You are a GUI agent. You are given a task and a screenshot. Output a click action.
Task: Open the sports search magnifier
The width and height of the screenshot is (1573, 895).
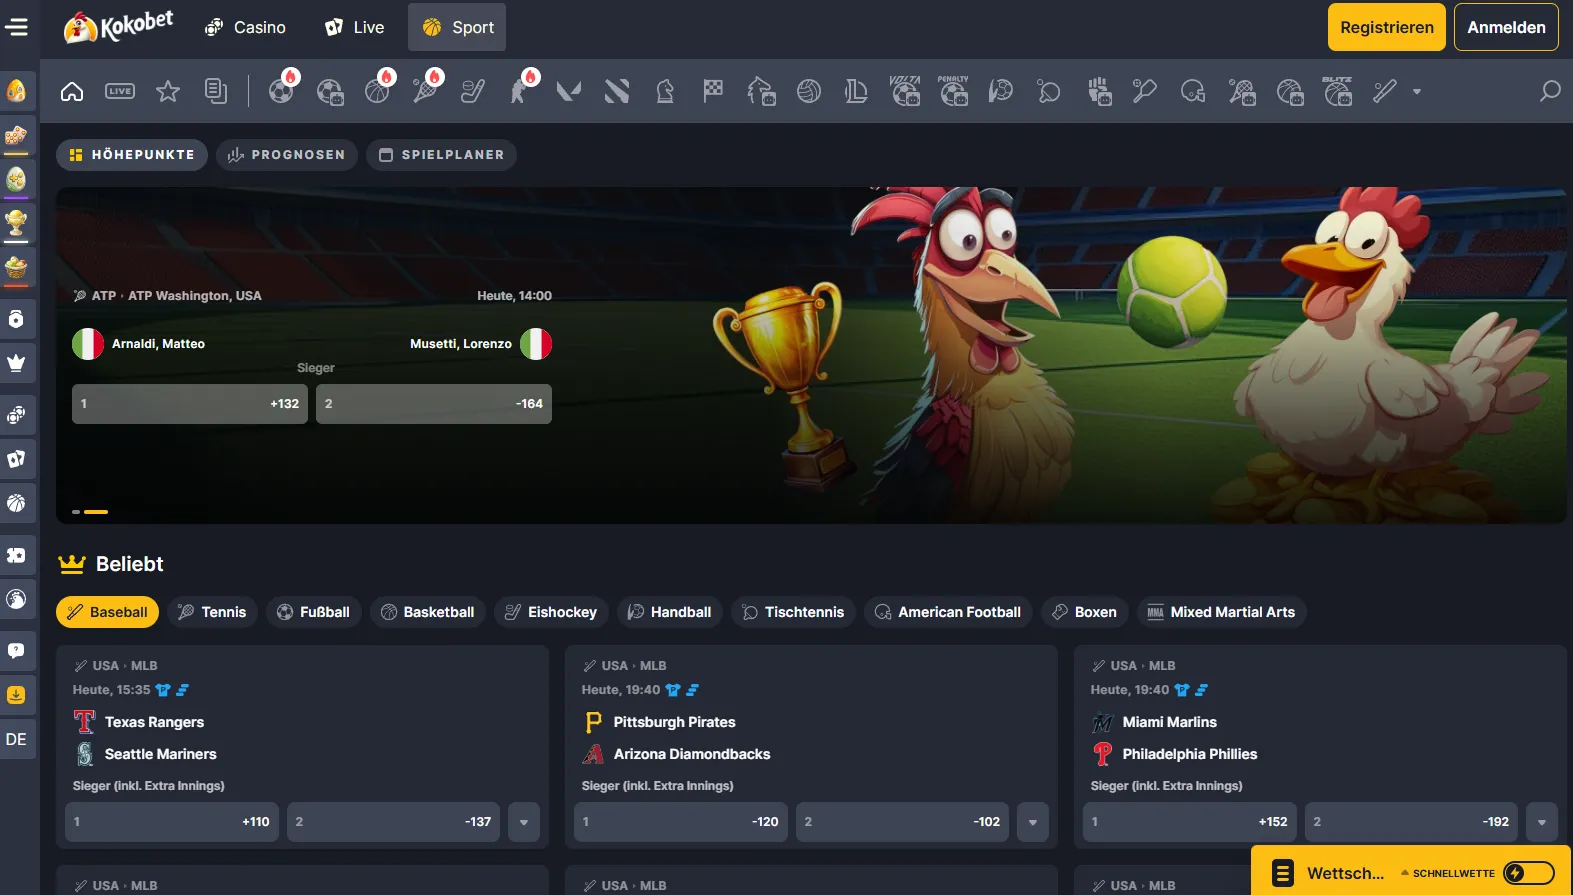pyautogui.click(x=1550, y=91)
